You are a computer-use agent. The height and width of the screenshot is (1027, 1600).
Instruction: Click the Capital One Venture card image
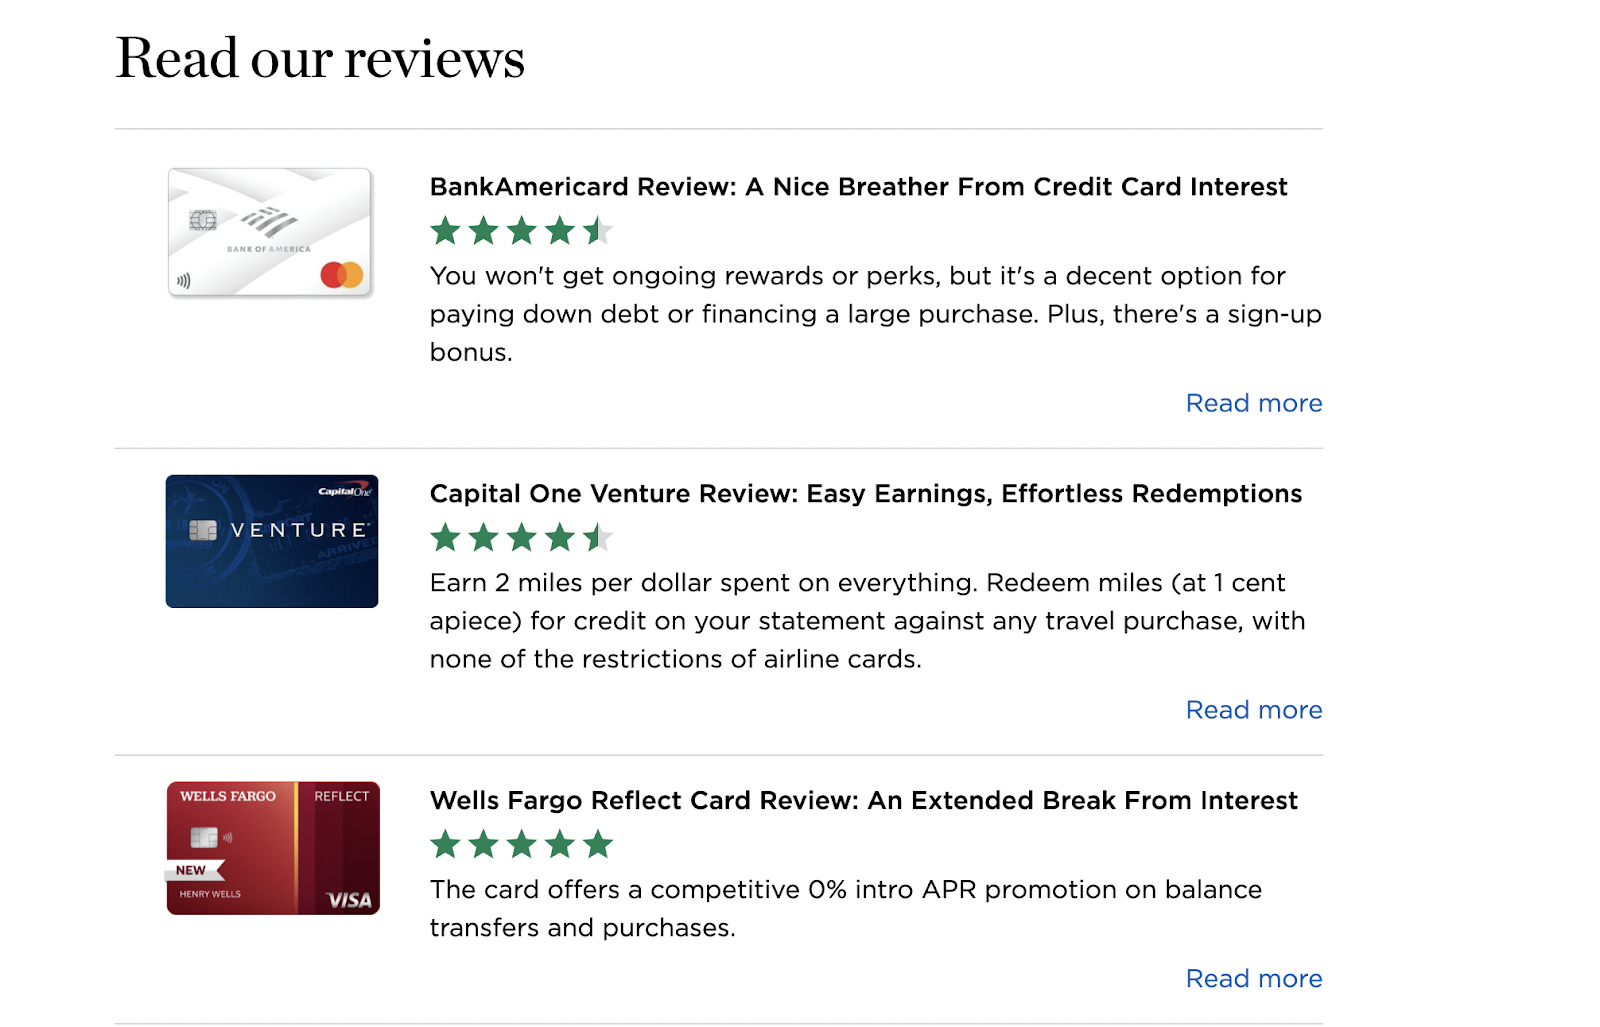272,541
